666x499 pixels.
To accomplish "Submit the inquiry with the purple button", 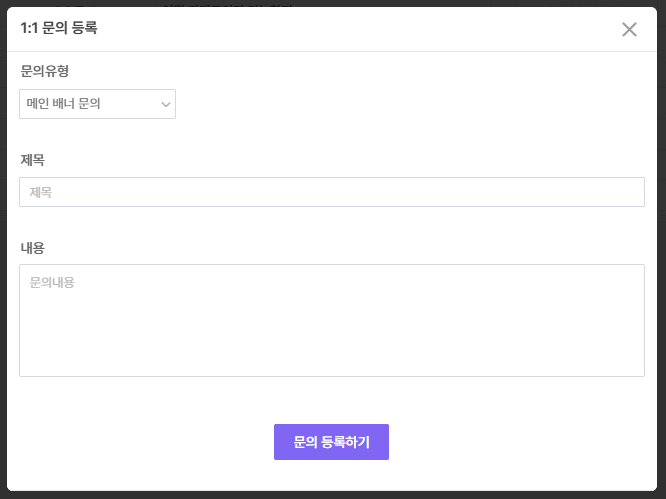I will coord(331,442).
